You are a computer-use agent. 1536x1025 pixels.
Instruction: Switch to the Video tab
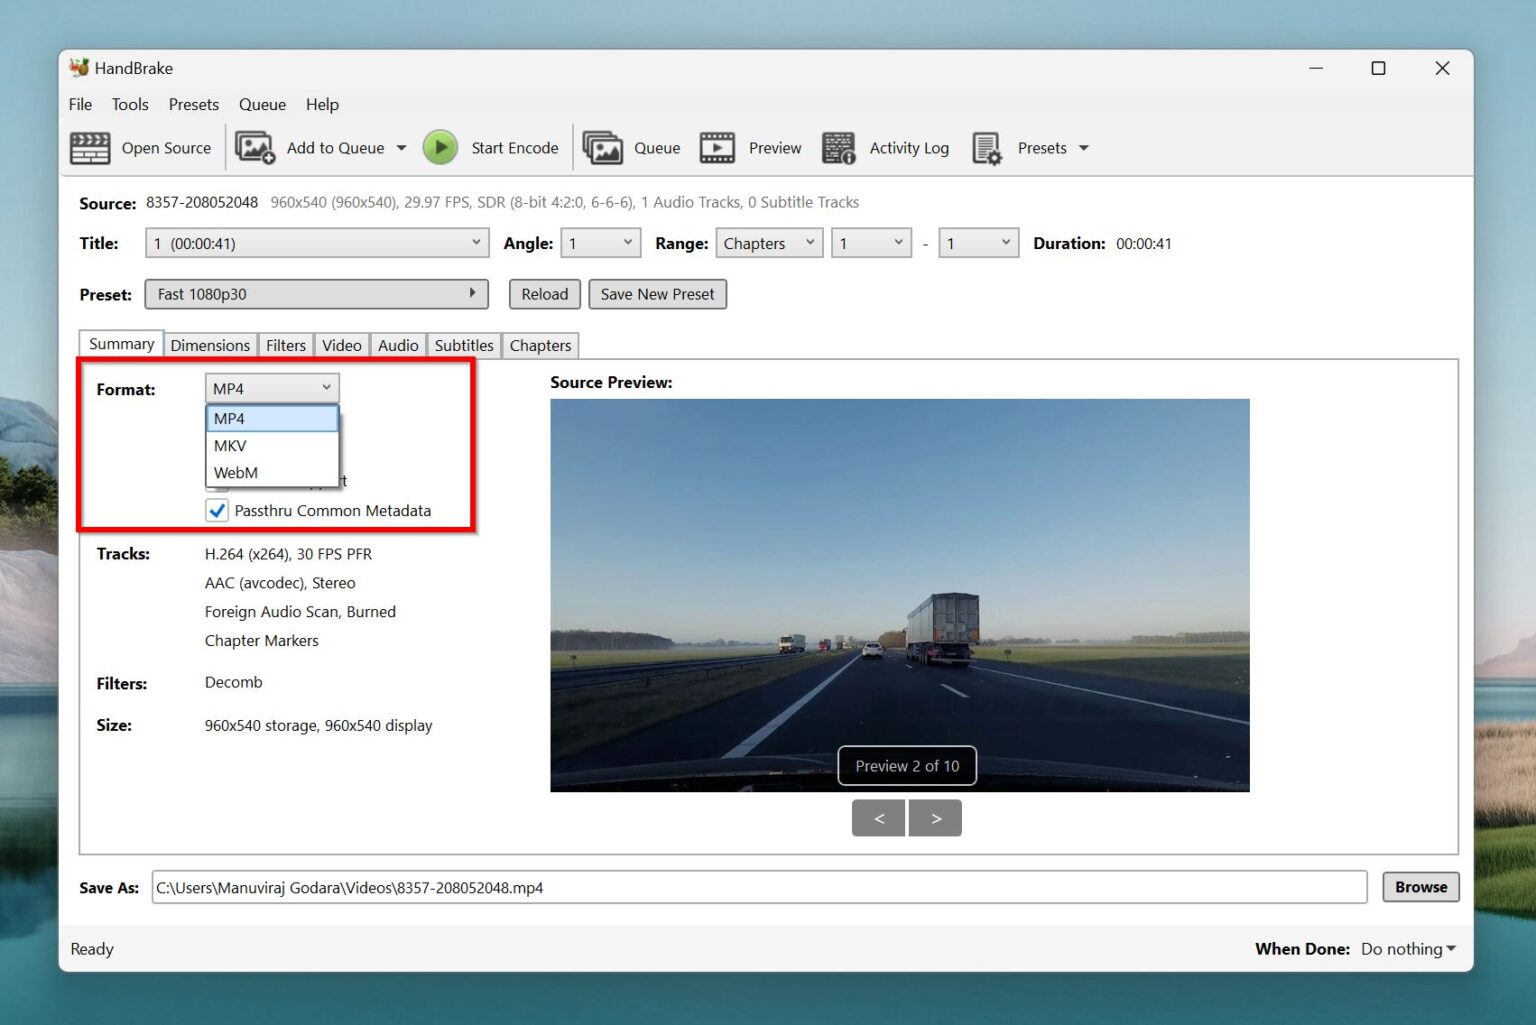pyautogui.click(x=341, y=345)
